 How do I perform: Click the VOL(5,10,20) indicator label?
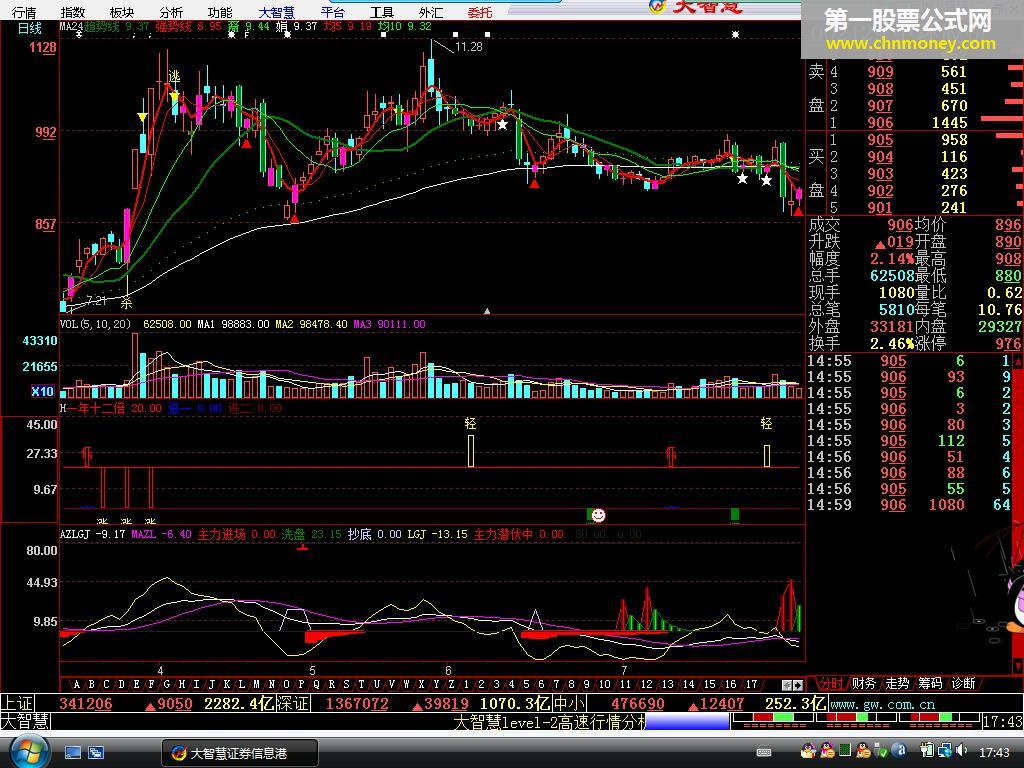[95, 324]
